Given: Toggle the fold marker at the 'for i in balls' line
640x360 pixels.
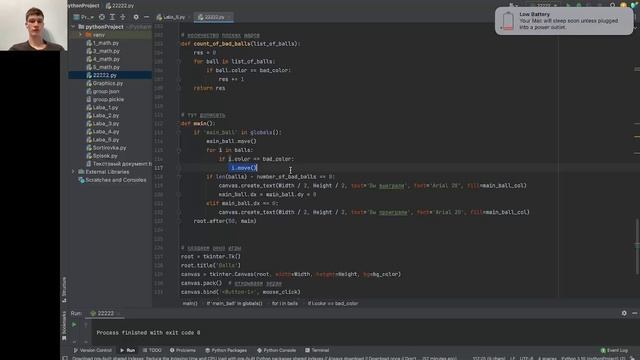Looking at the screenshot, I should click(x=179, y=150).
